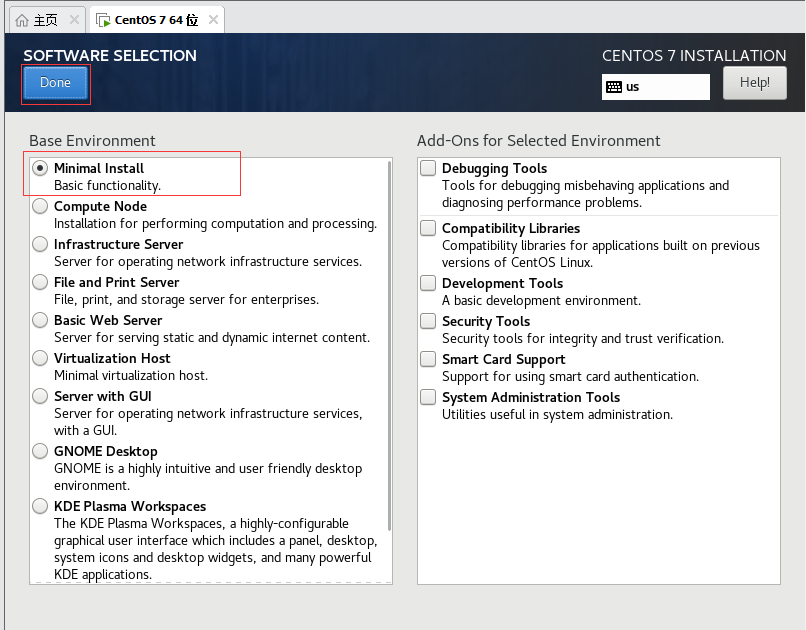Click 'Security tools for integrity and trust verification.' text
806x630 pixels.
(583, 339)
